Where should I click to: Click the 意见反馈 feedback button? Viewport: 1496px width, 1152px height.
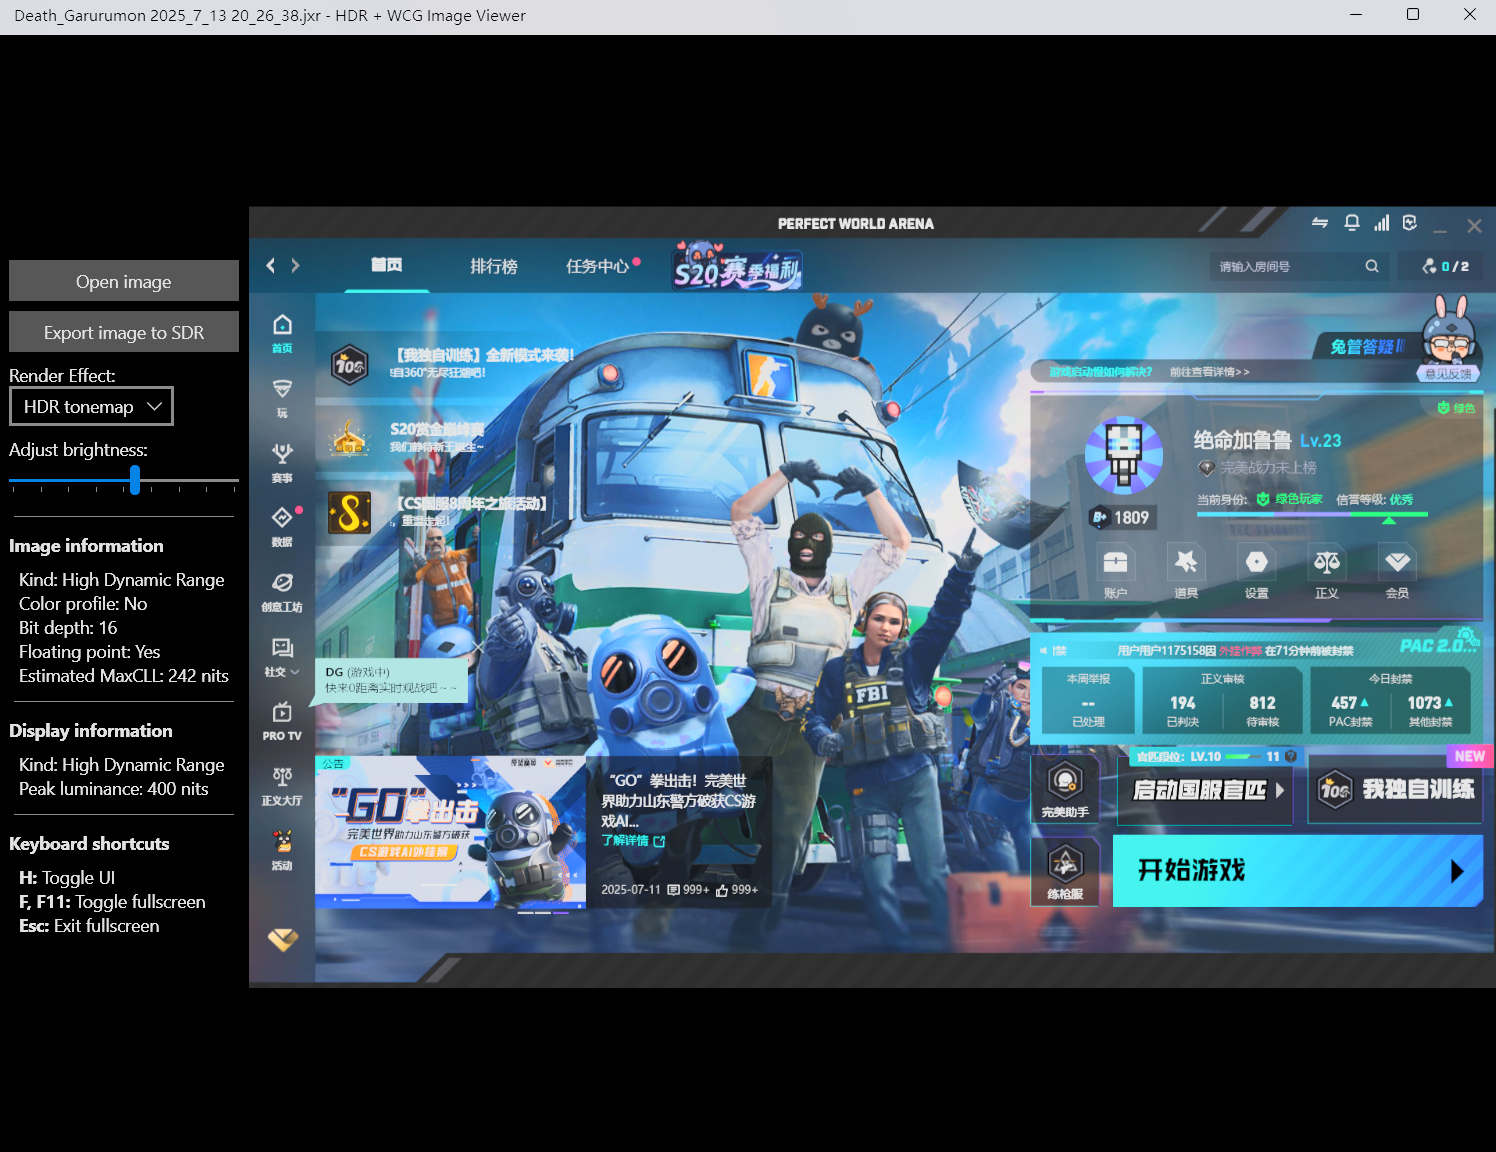click(x=1448, y=374)
